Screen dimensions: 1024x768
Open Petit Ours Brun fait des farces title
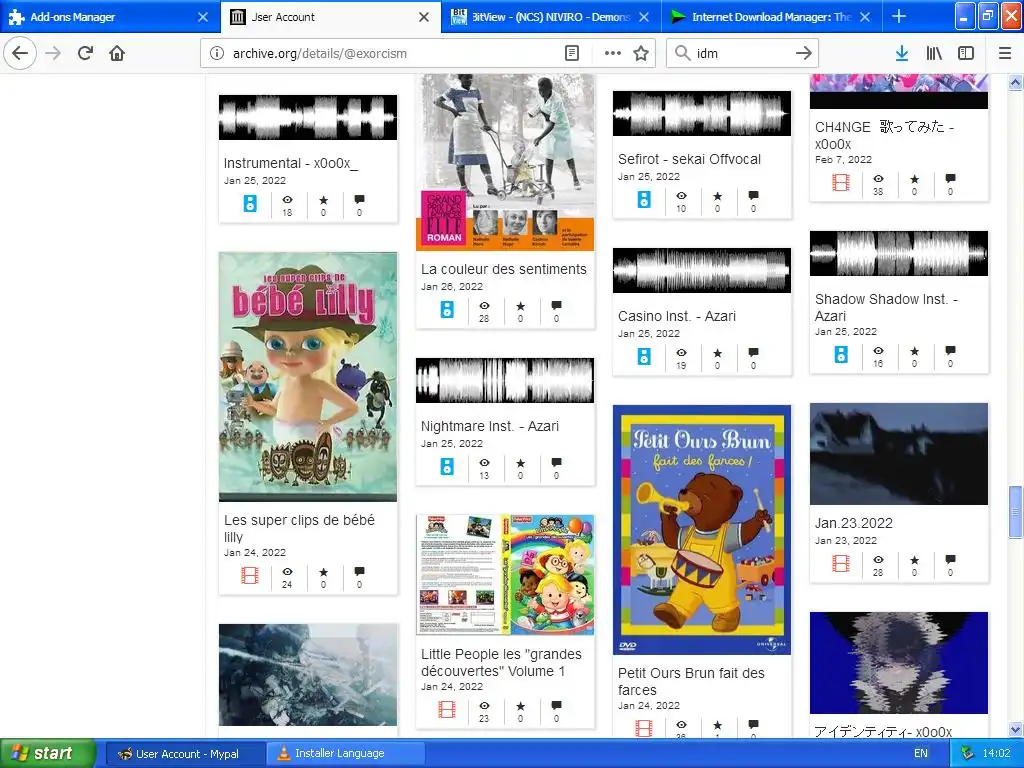click(x=691, y=681)
